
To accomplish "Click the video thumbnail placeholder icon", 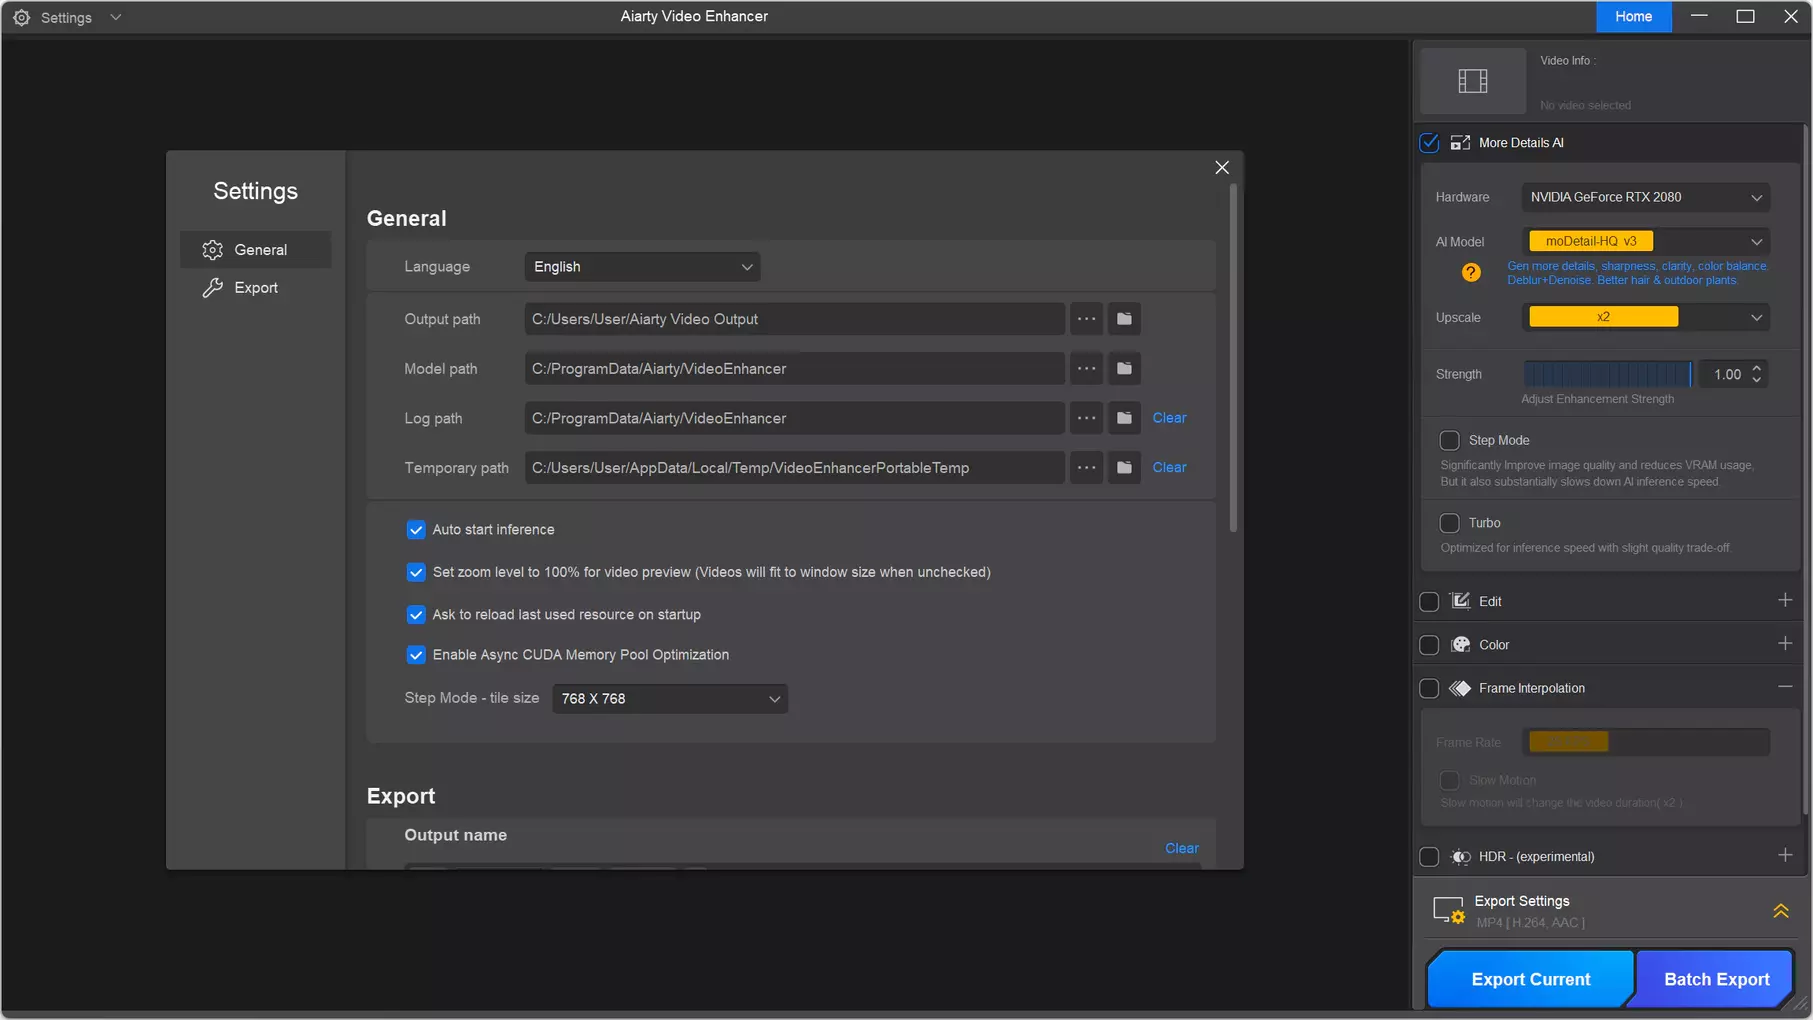I will pos(1473,81).
